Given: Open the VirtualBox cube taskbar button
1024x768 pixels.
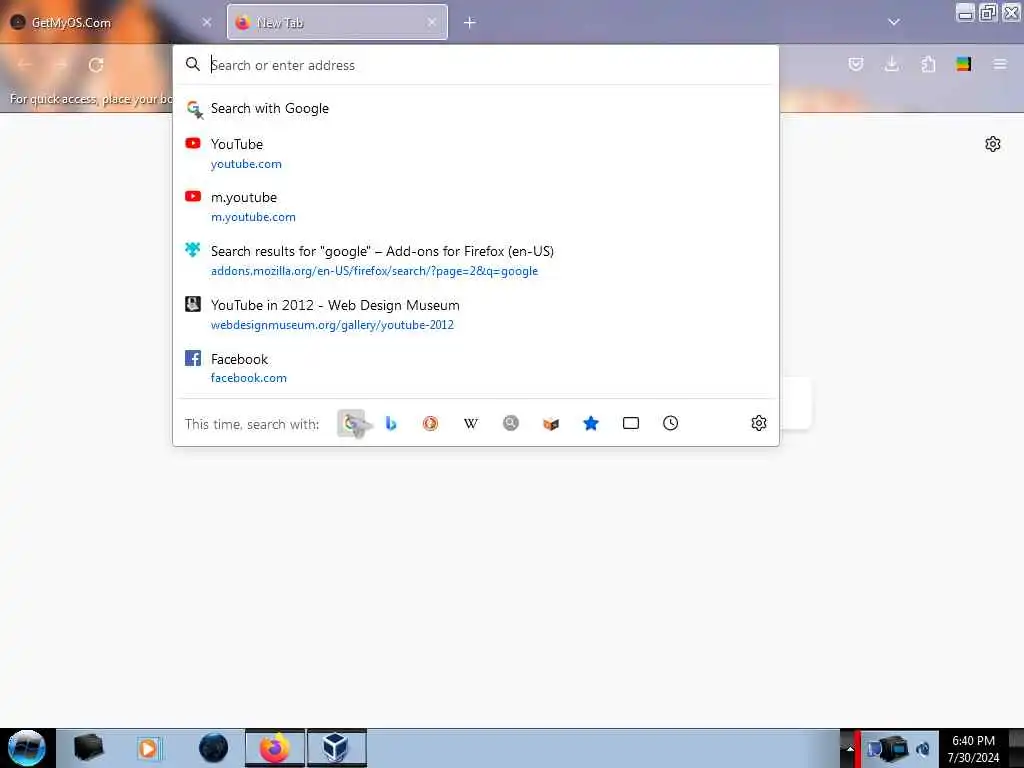Looking at the screenshot, I should (x=336, y=748).
